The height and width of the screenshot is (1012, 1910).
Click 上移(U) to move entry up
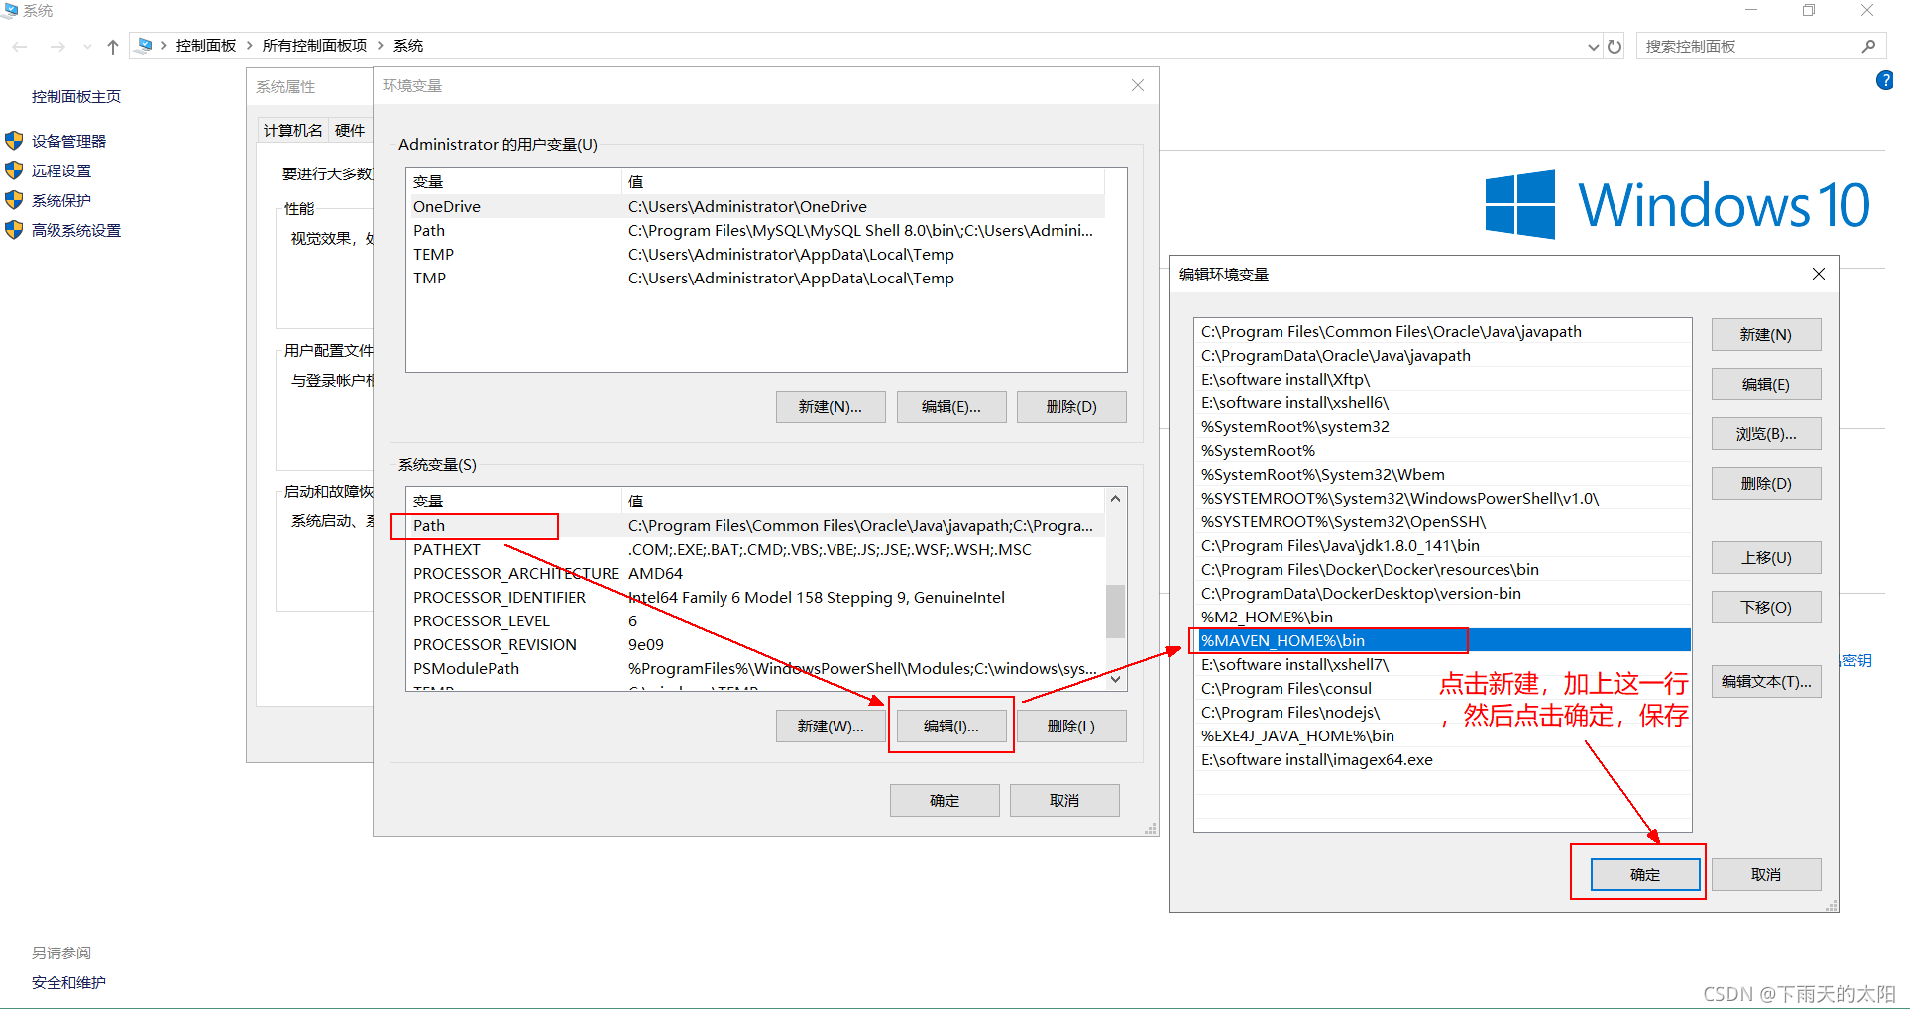[1766, 557]
